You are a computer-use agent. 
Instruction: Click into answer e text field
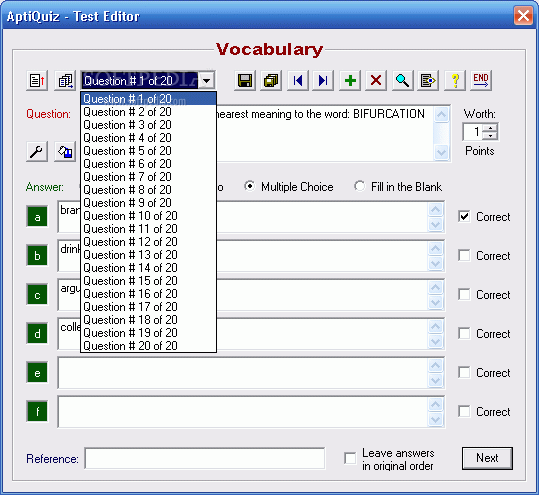(x=243, y=373)
